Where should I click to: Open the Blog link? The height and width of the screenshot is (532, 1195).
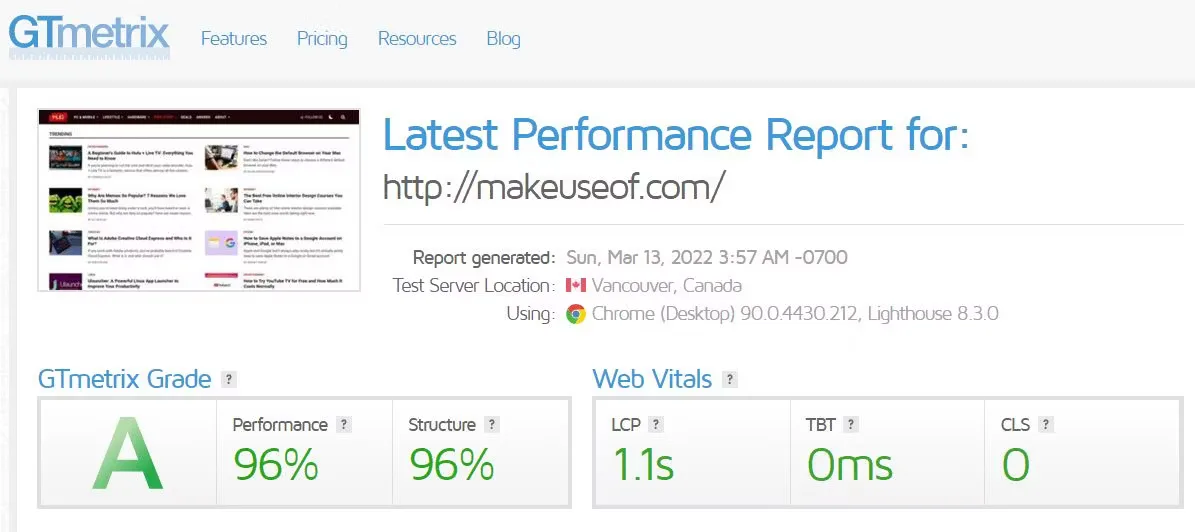click(x=503, y=39)
